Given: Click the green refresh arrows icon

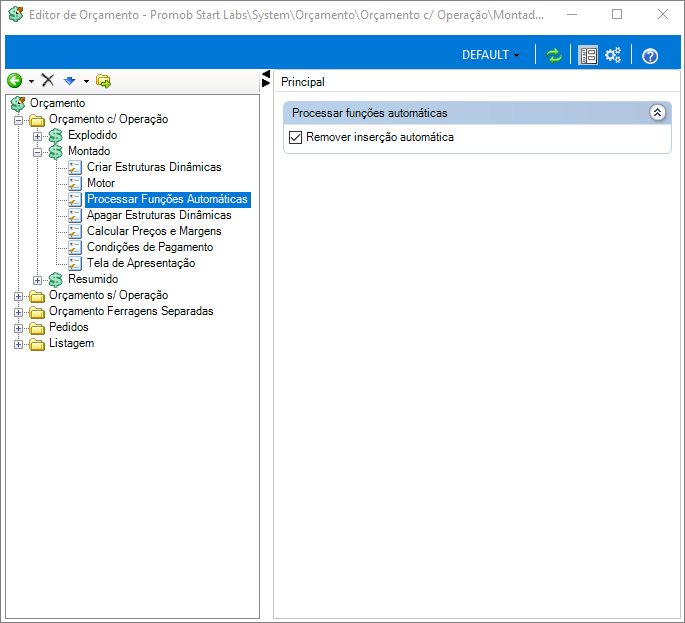Looking at the screenshot, I should pos(554,55).
